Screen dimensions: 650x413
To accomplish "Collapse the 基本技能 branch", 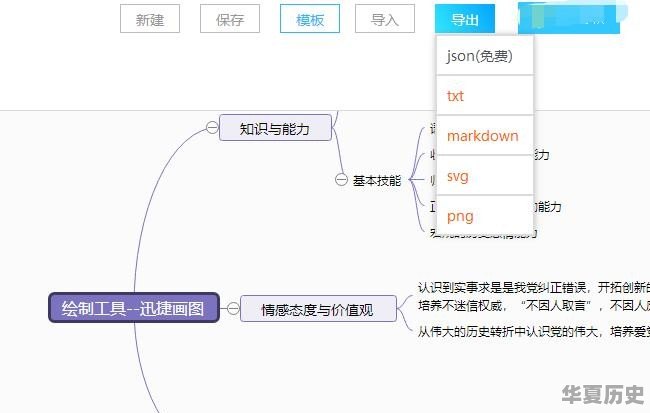I will pyautogui.click(x=341, y=180).
